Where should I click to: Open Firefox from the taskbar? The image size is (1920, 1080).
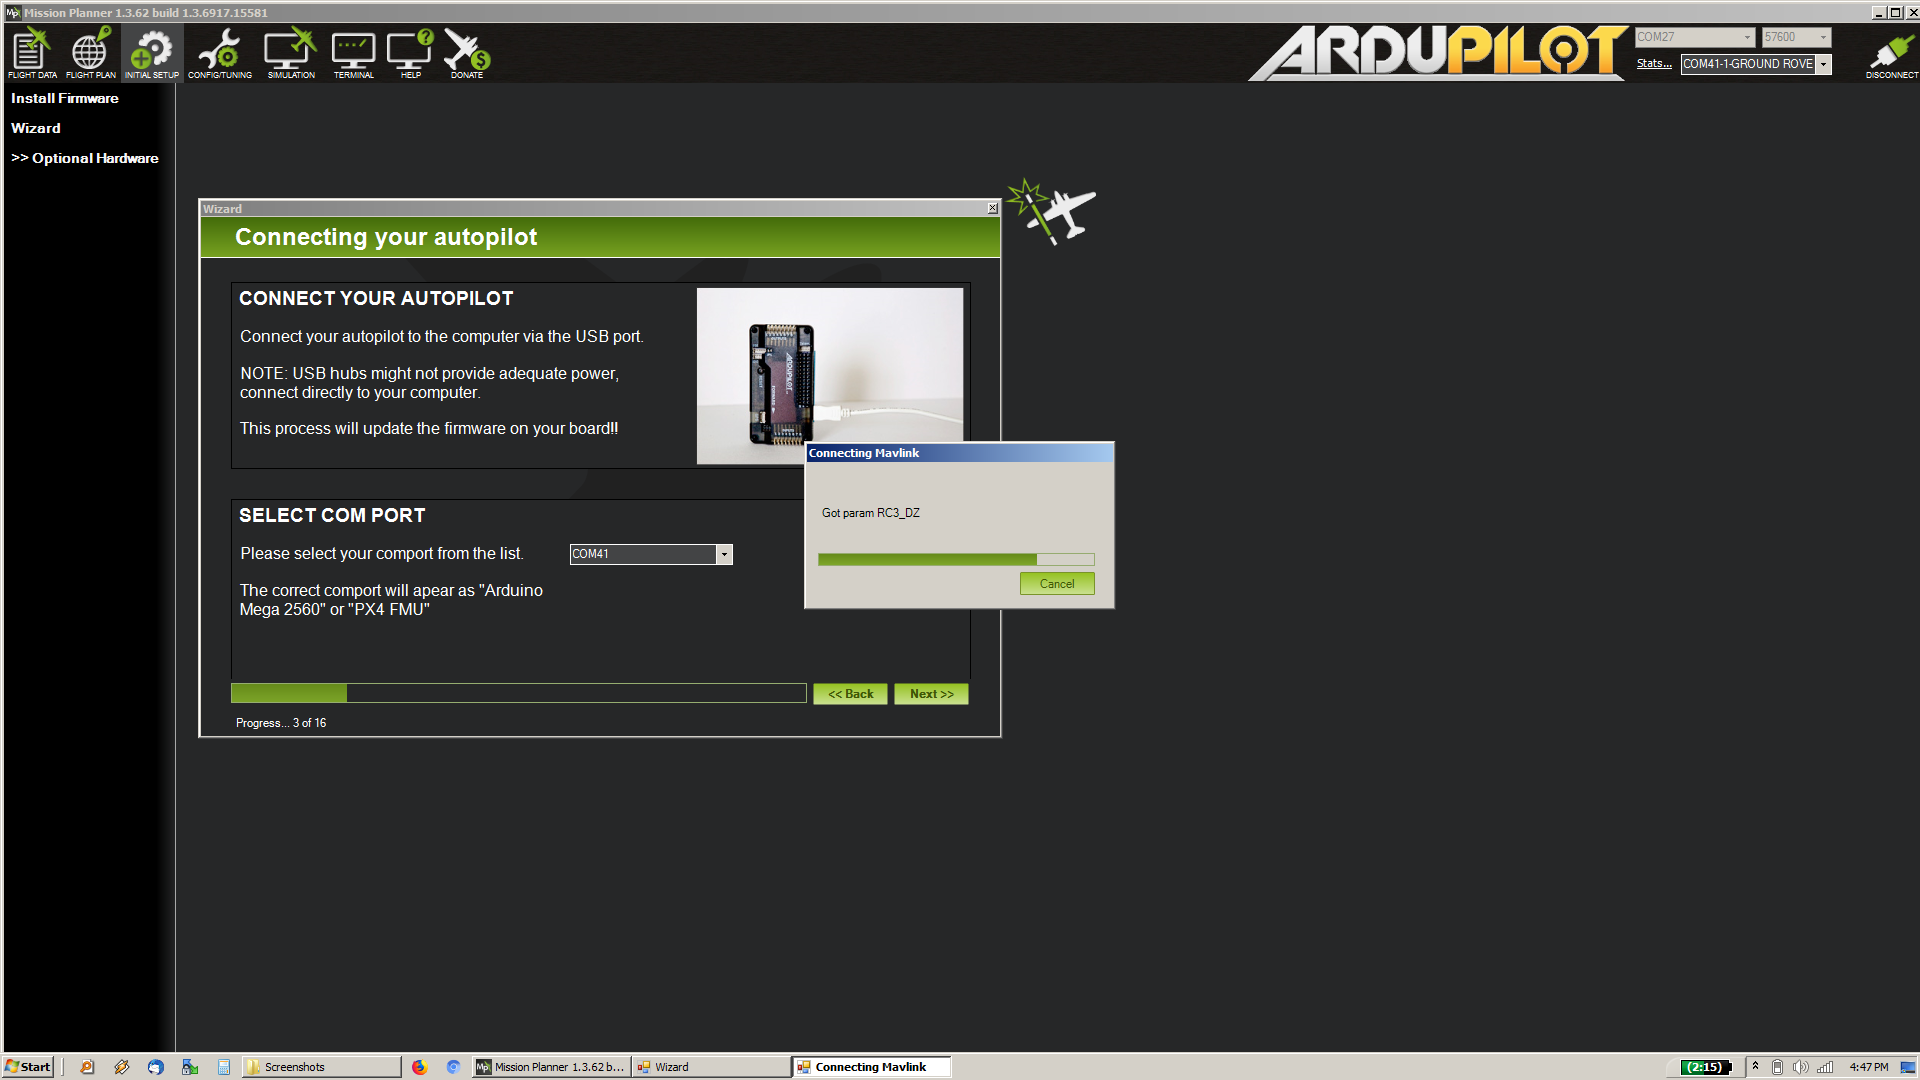(419, 1067)
